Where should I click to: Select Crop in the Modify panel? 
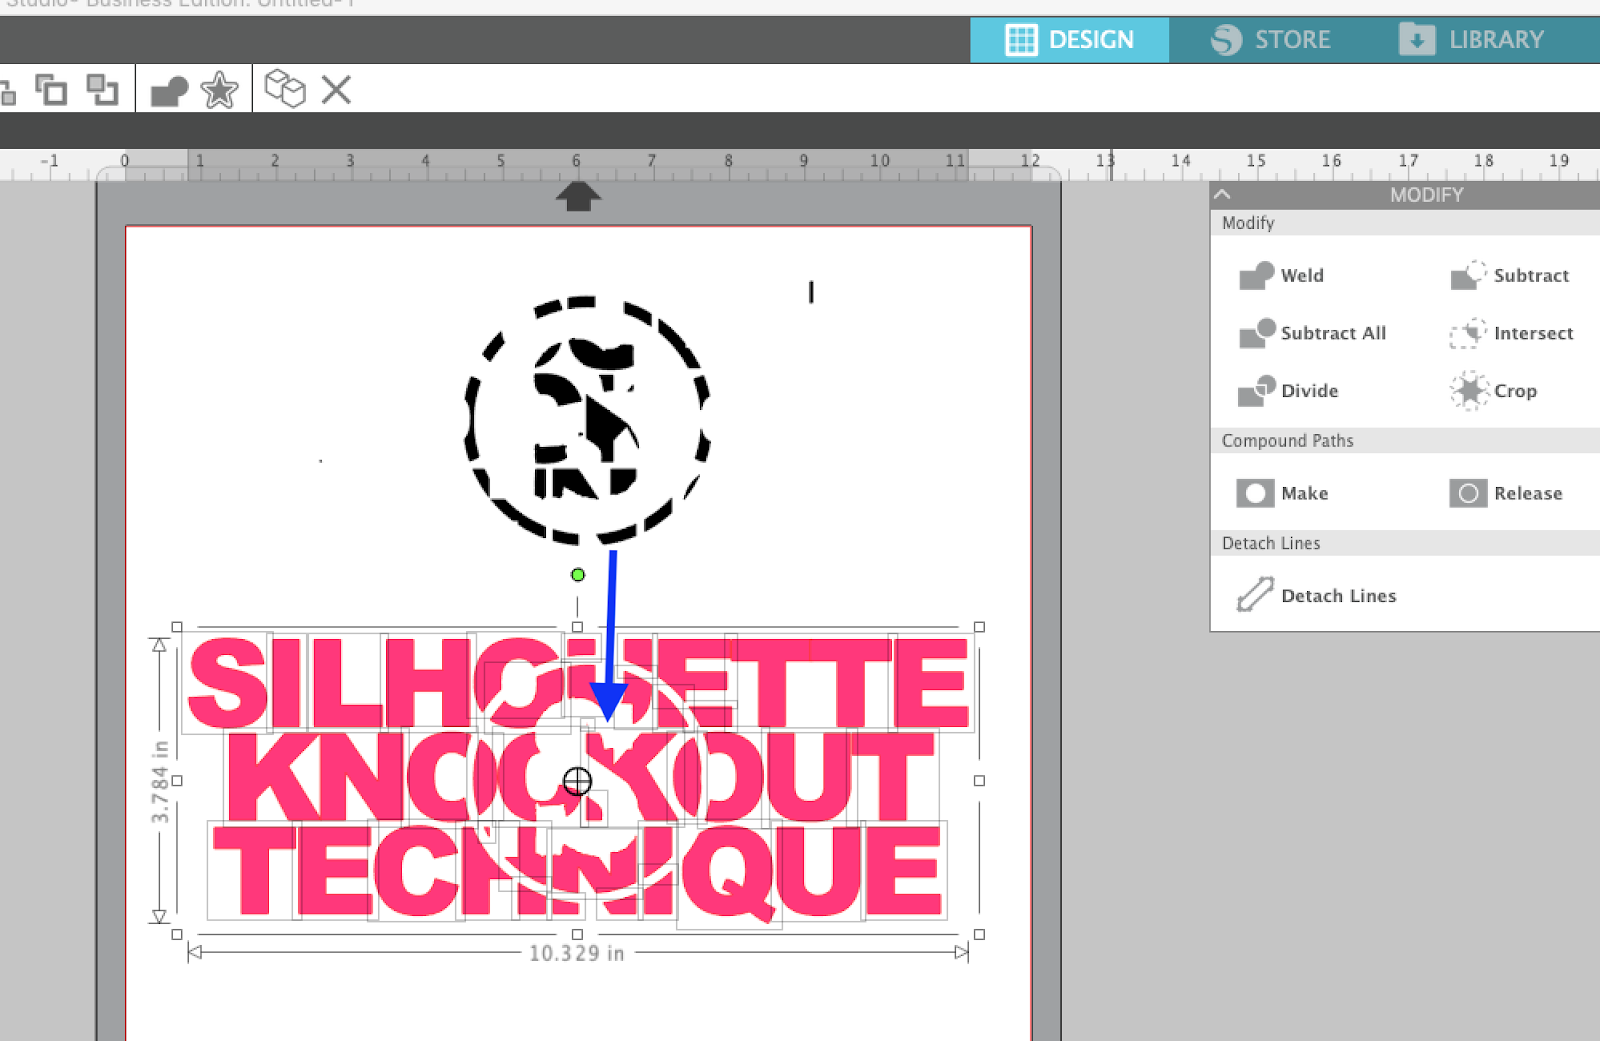click(x=1497, y=391)
